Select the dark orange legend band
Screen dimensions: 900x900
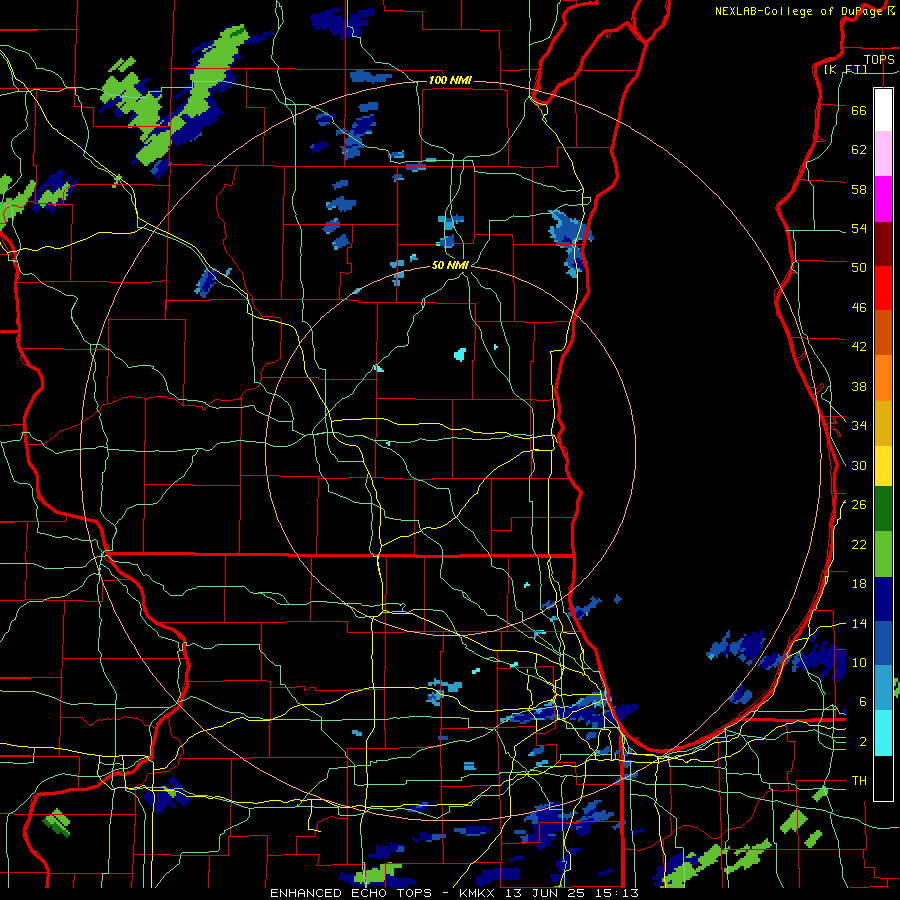(x=883, y=332)
